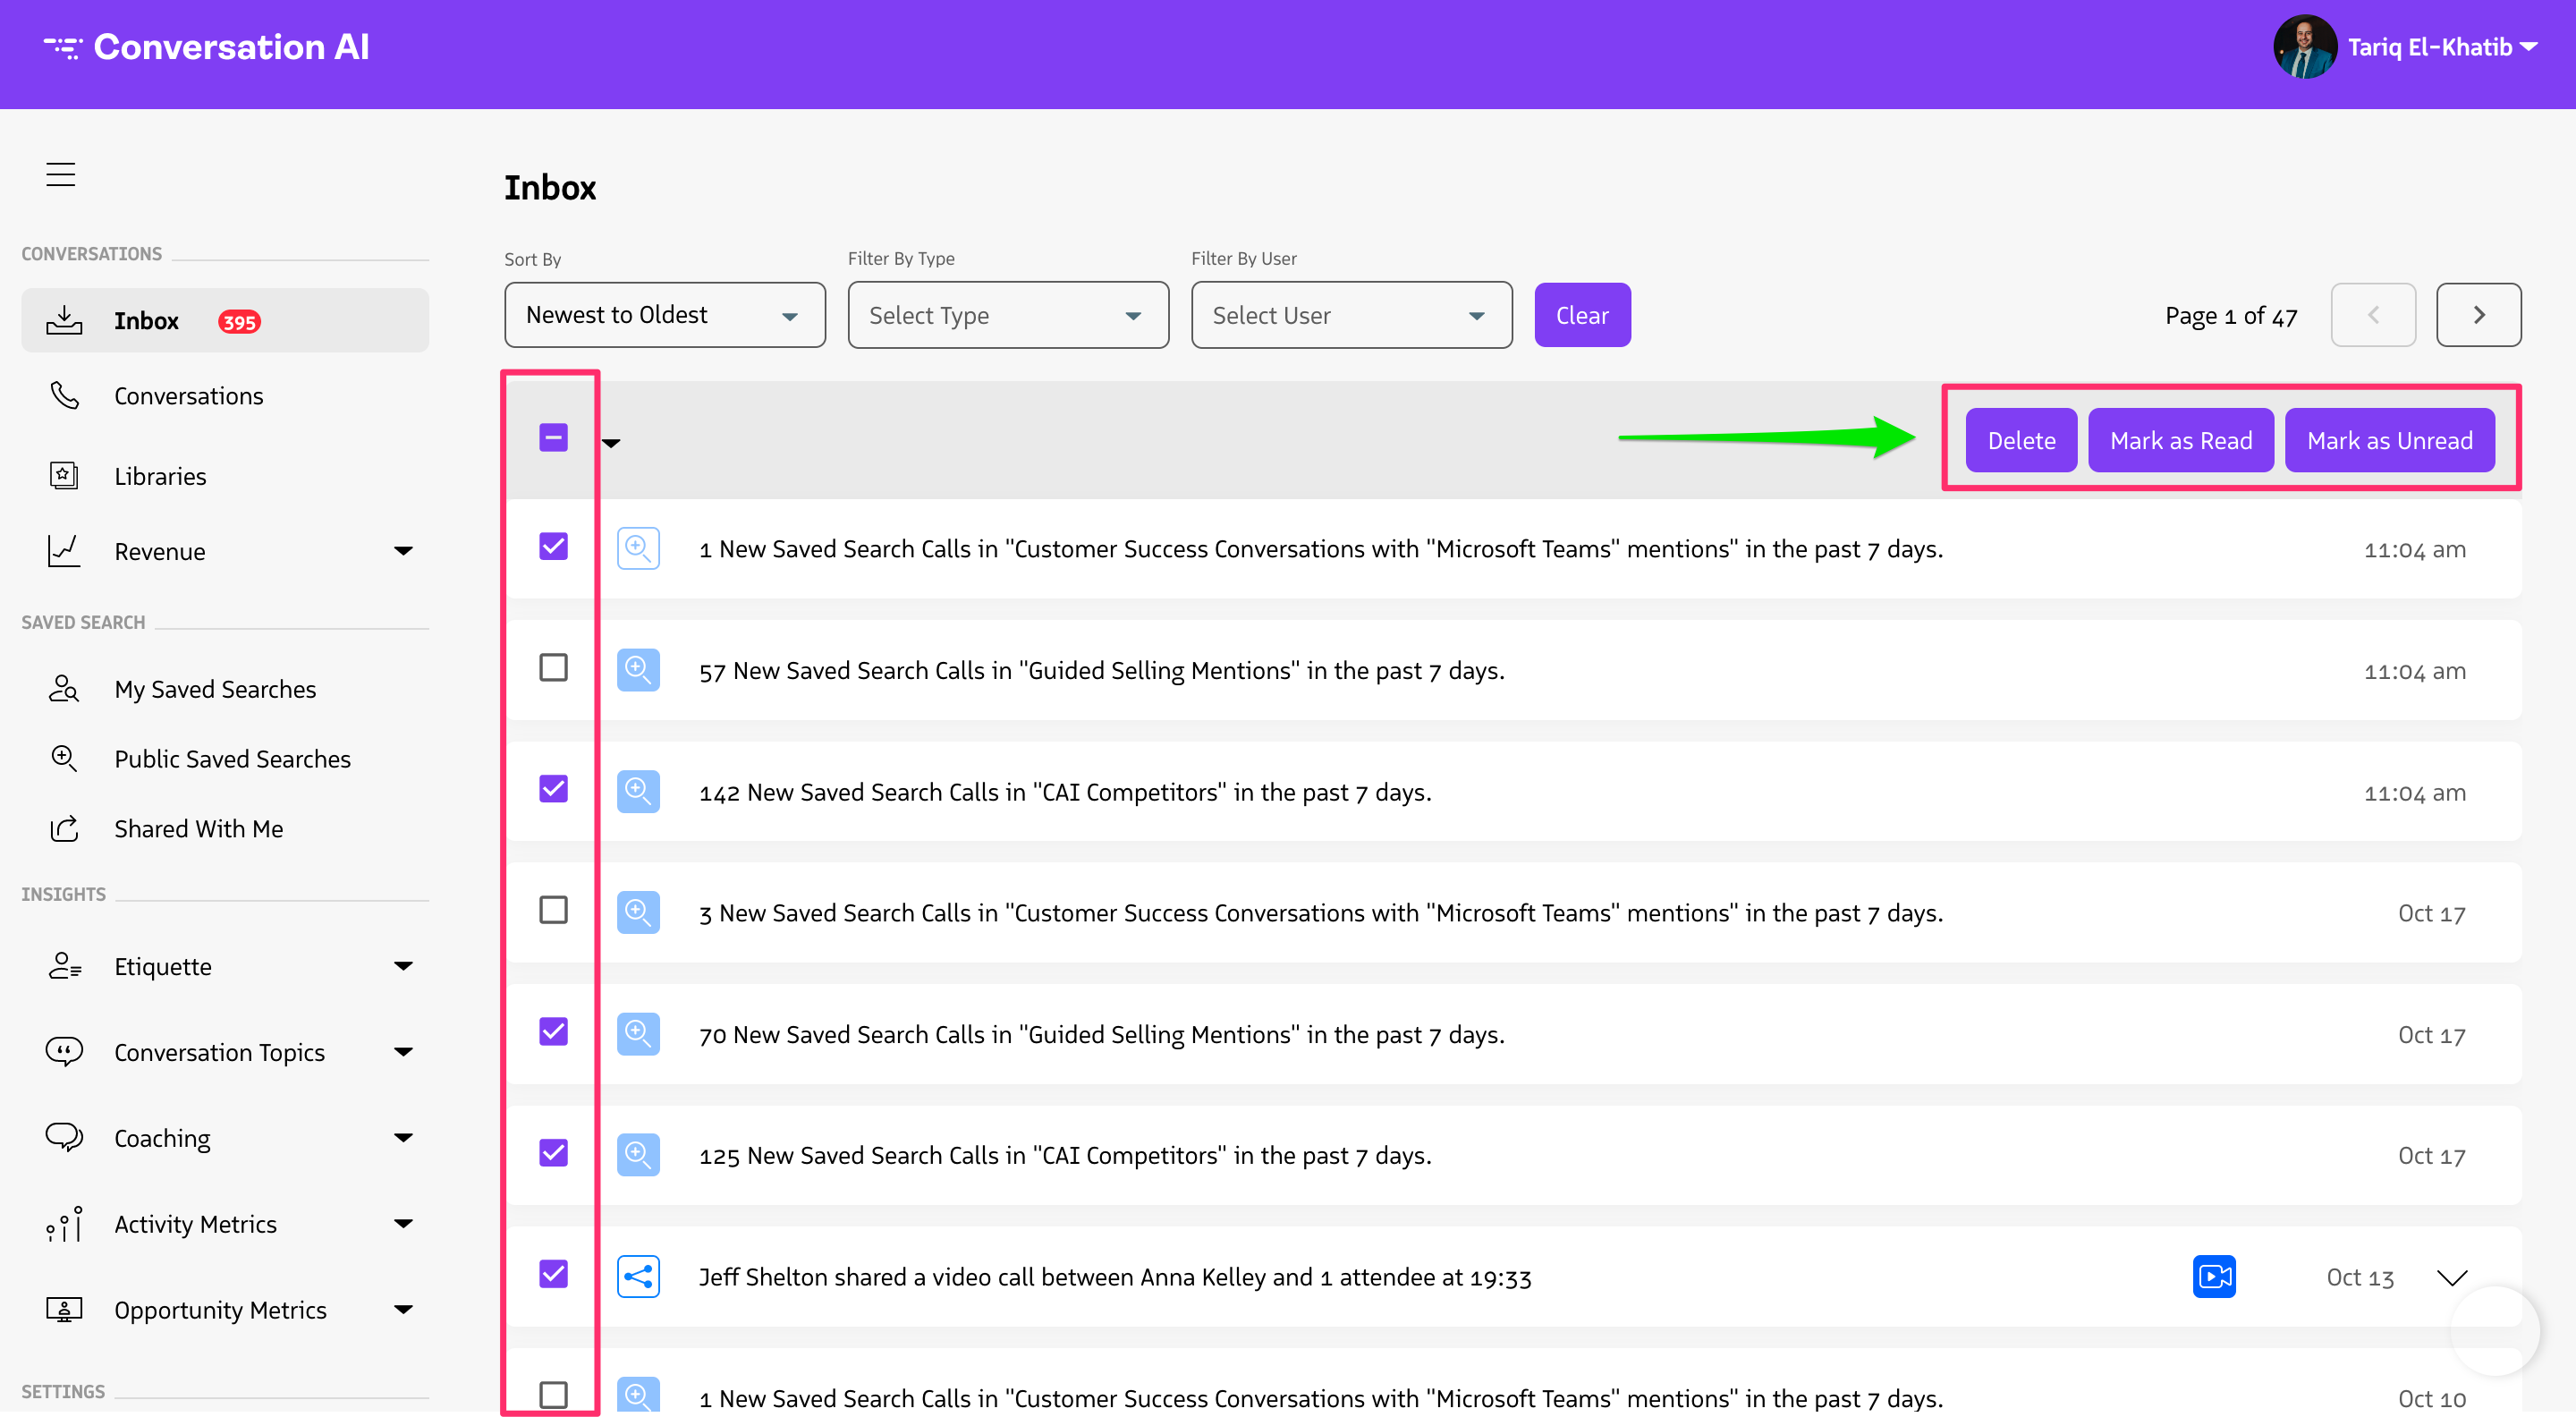The height and width of the screenshot is (1417, 2576).
Task: Click the share icon on Jeff Shelton's notification
Action: click(639, 1276)
